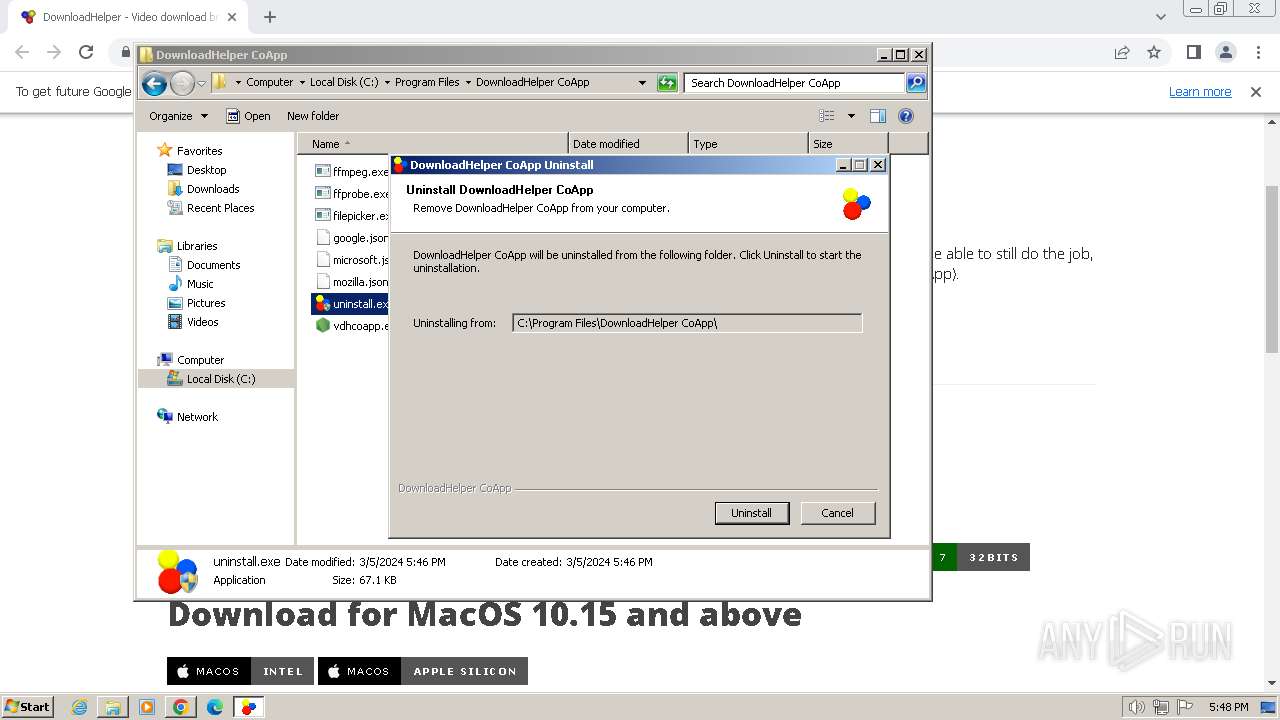Click macOS Intel download button

(x=240, y=671)
